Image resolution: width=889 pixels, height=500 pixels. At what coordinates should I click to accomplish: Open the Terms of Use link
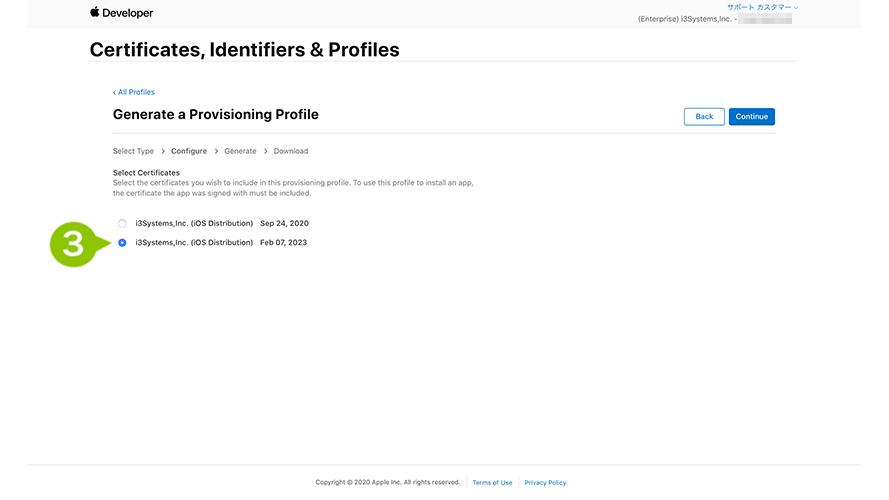coord(492,482)
